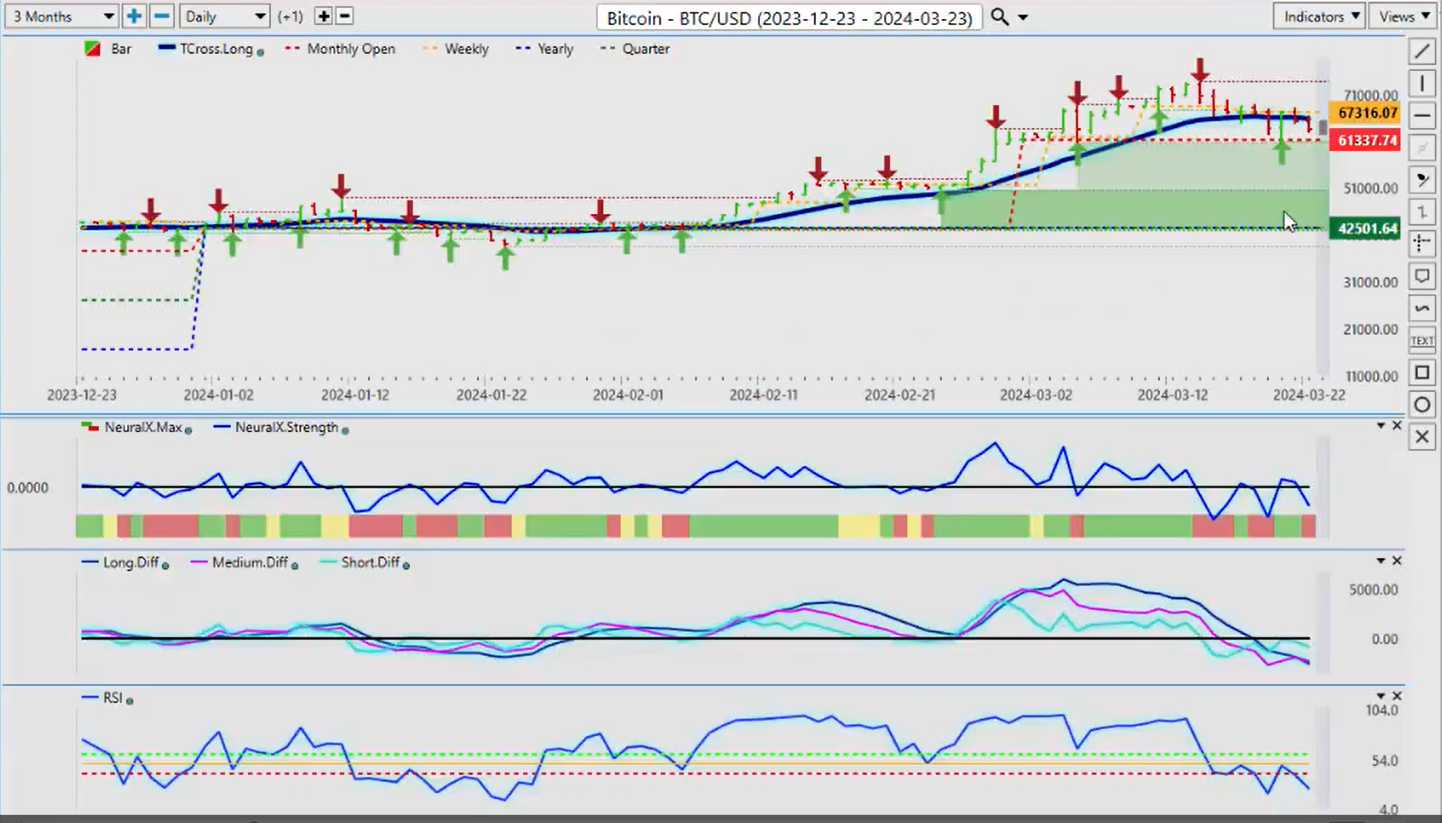The width and height of the screenshot is (1442, 823).
Task: Close the NeuralX indicator panel
Action: tap(1397, 426)
